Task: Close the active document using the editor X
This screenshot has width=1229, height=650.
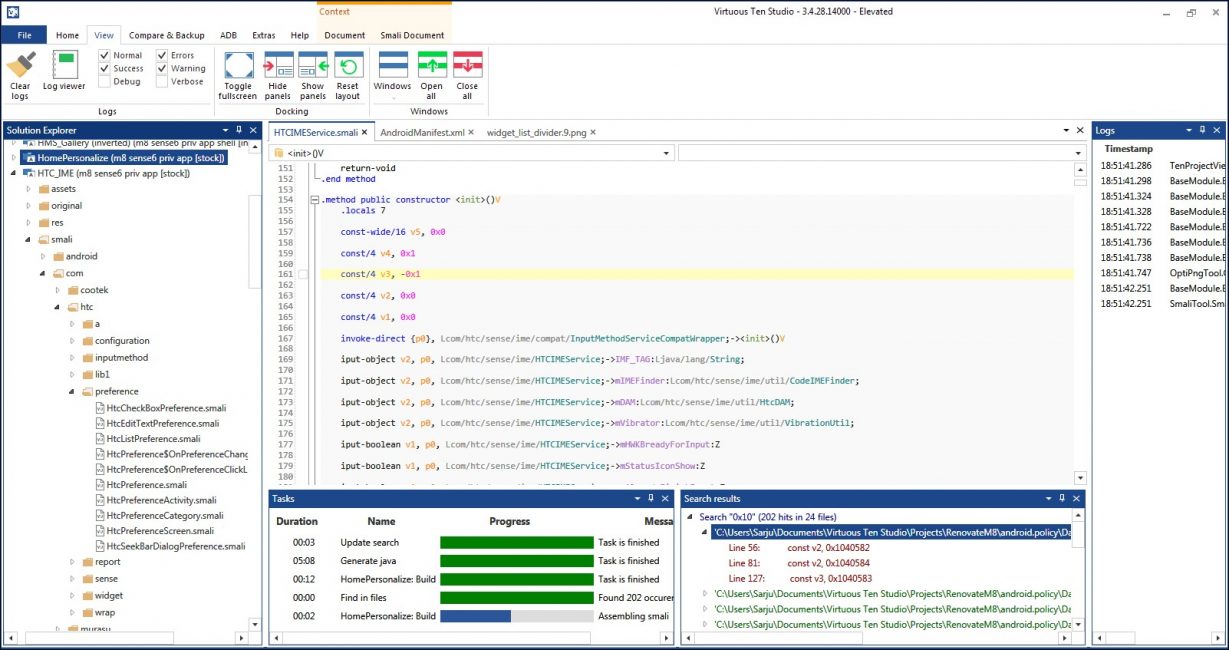Action: pos(1078,131)
